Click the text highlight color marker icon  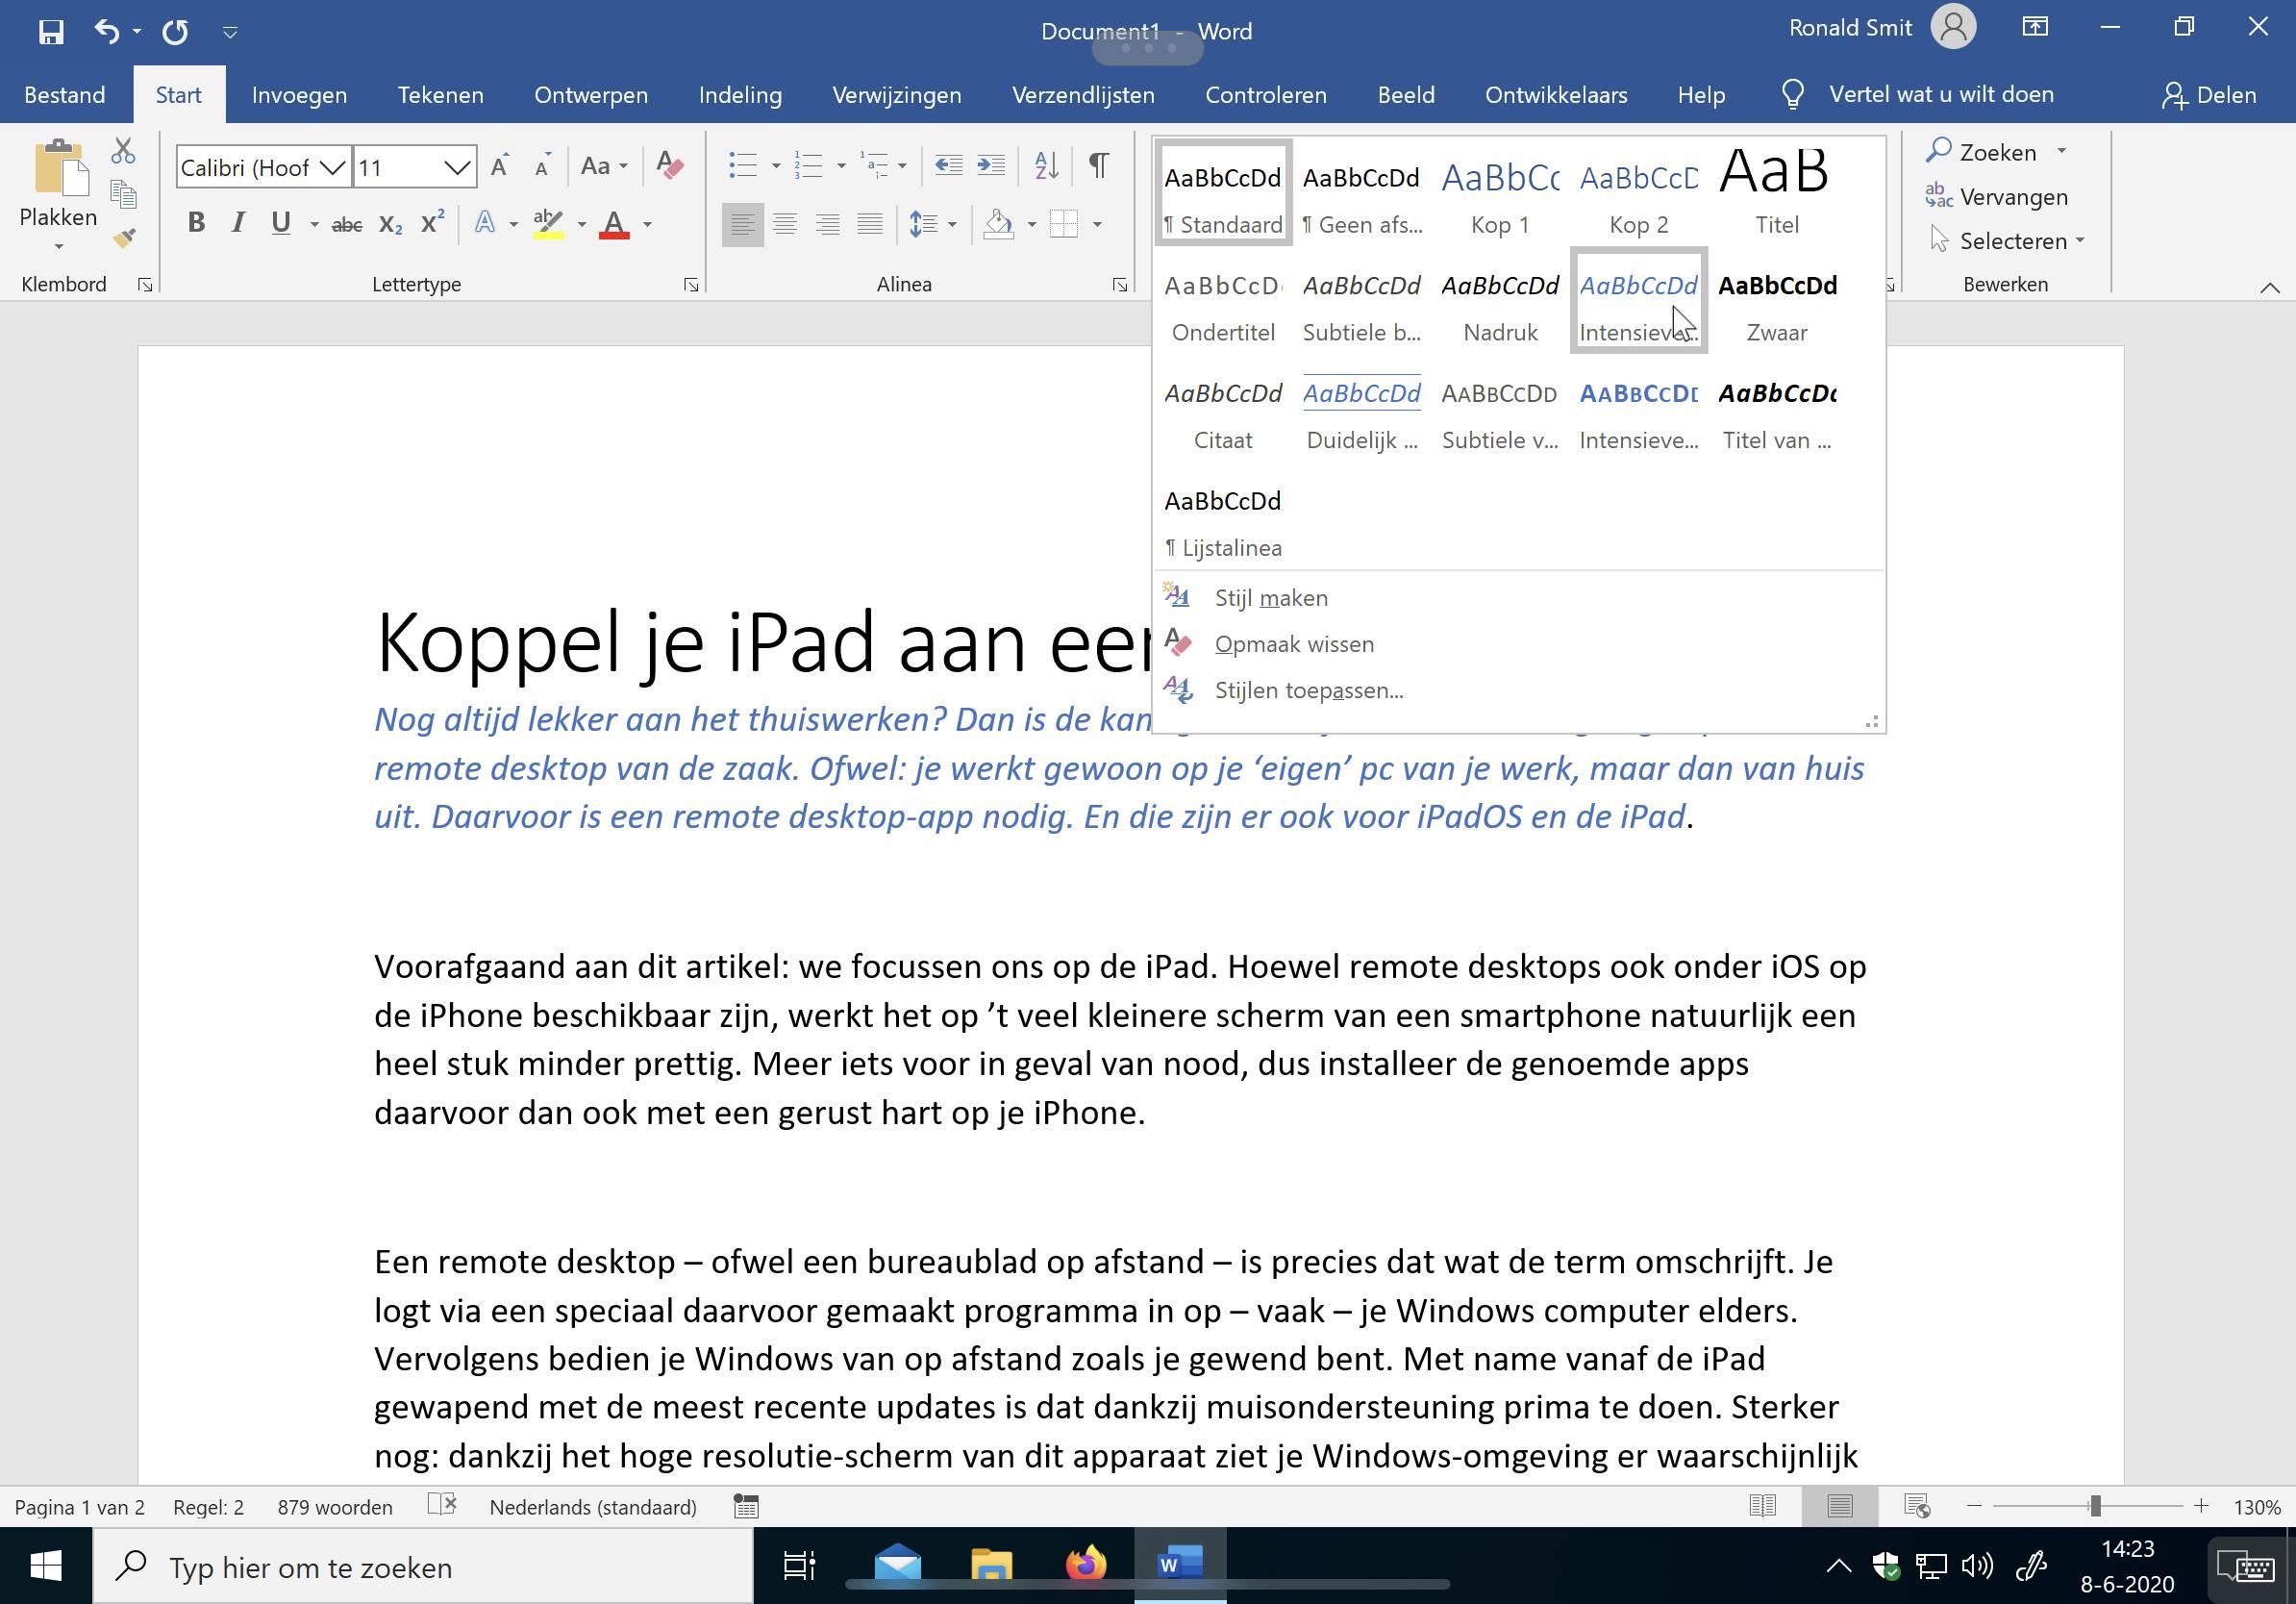[x=548, y=224]
